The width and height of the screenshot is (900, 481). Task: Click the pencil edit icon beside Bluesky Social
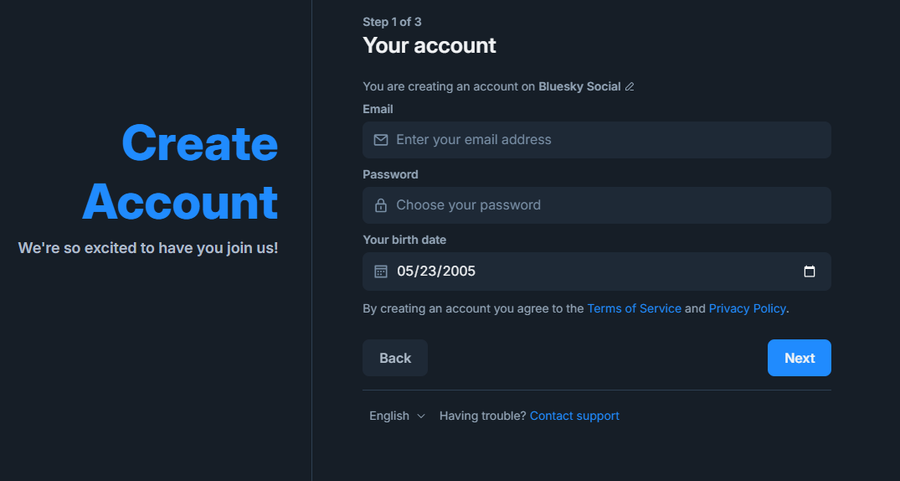(x=630, y=87)
